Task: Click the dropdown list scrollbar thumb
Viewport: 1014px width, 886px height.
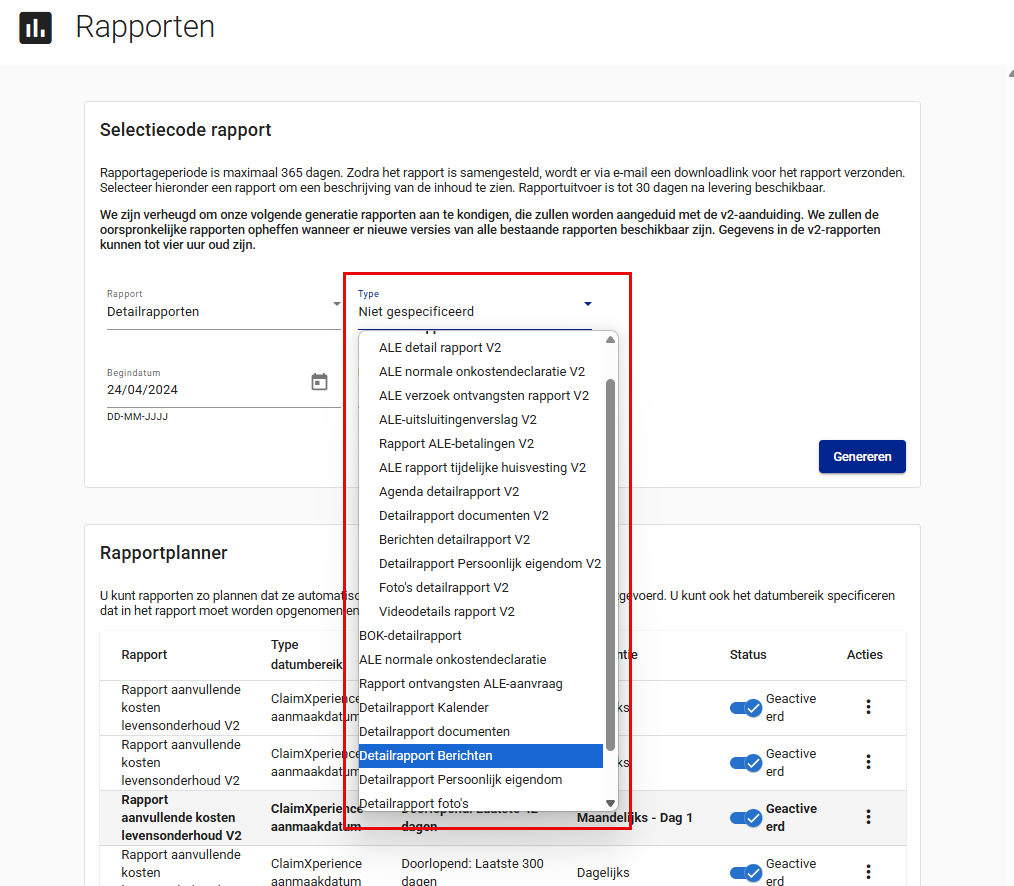Action: click(x=610, y=565)
